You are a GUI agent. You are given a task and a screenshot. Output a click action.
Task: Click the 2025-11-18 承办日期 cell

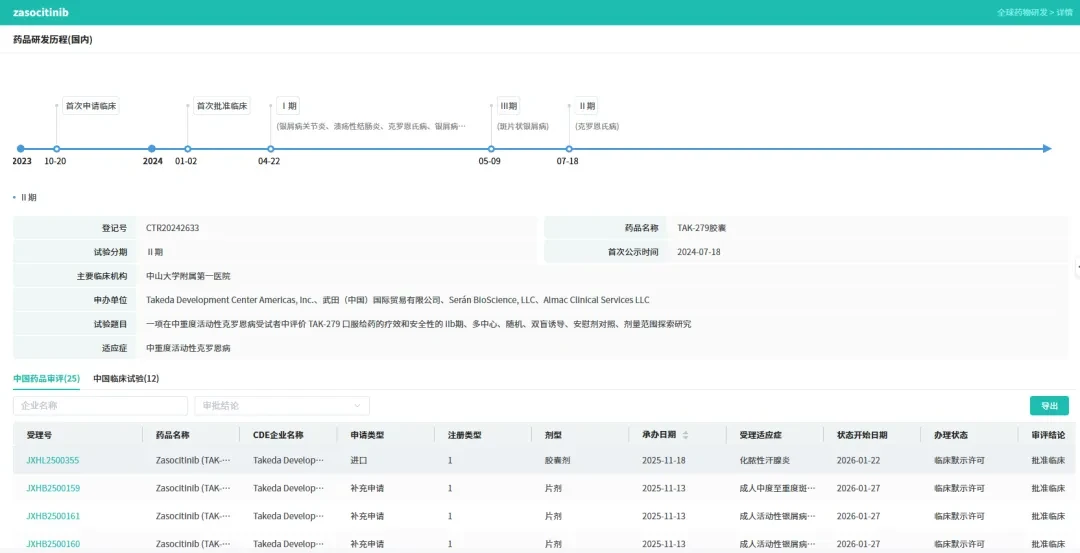click(663, 460)
